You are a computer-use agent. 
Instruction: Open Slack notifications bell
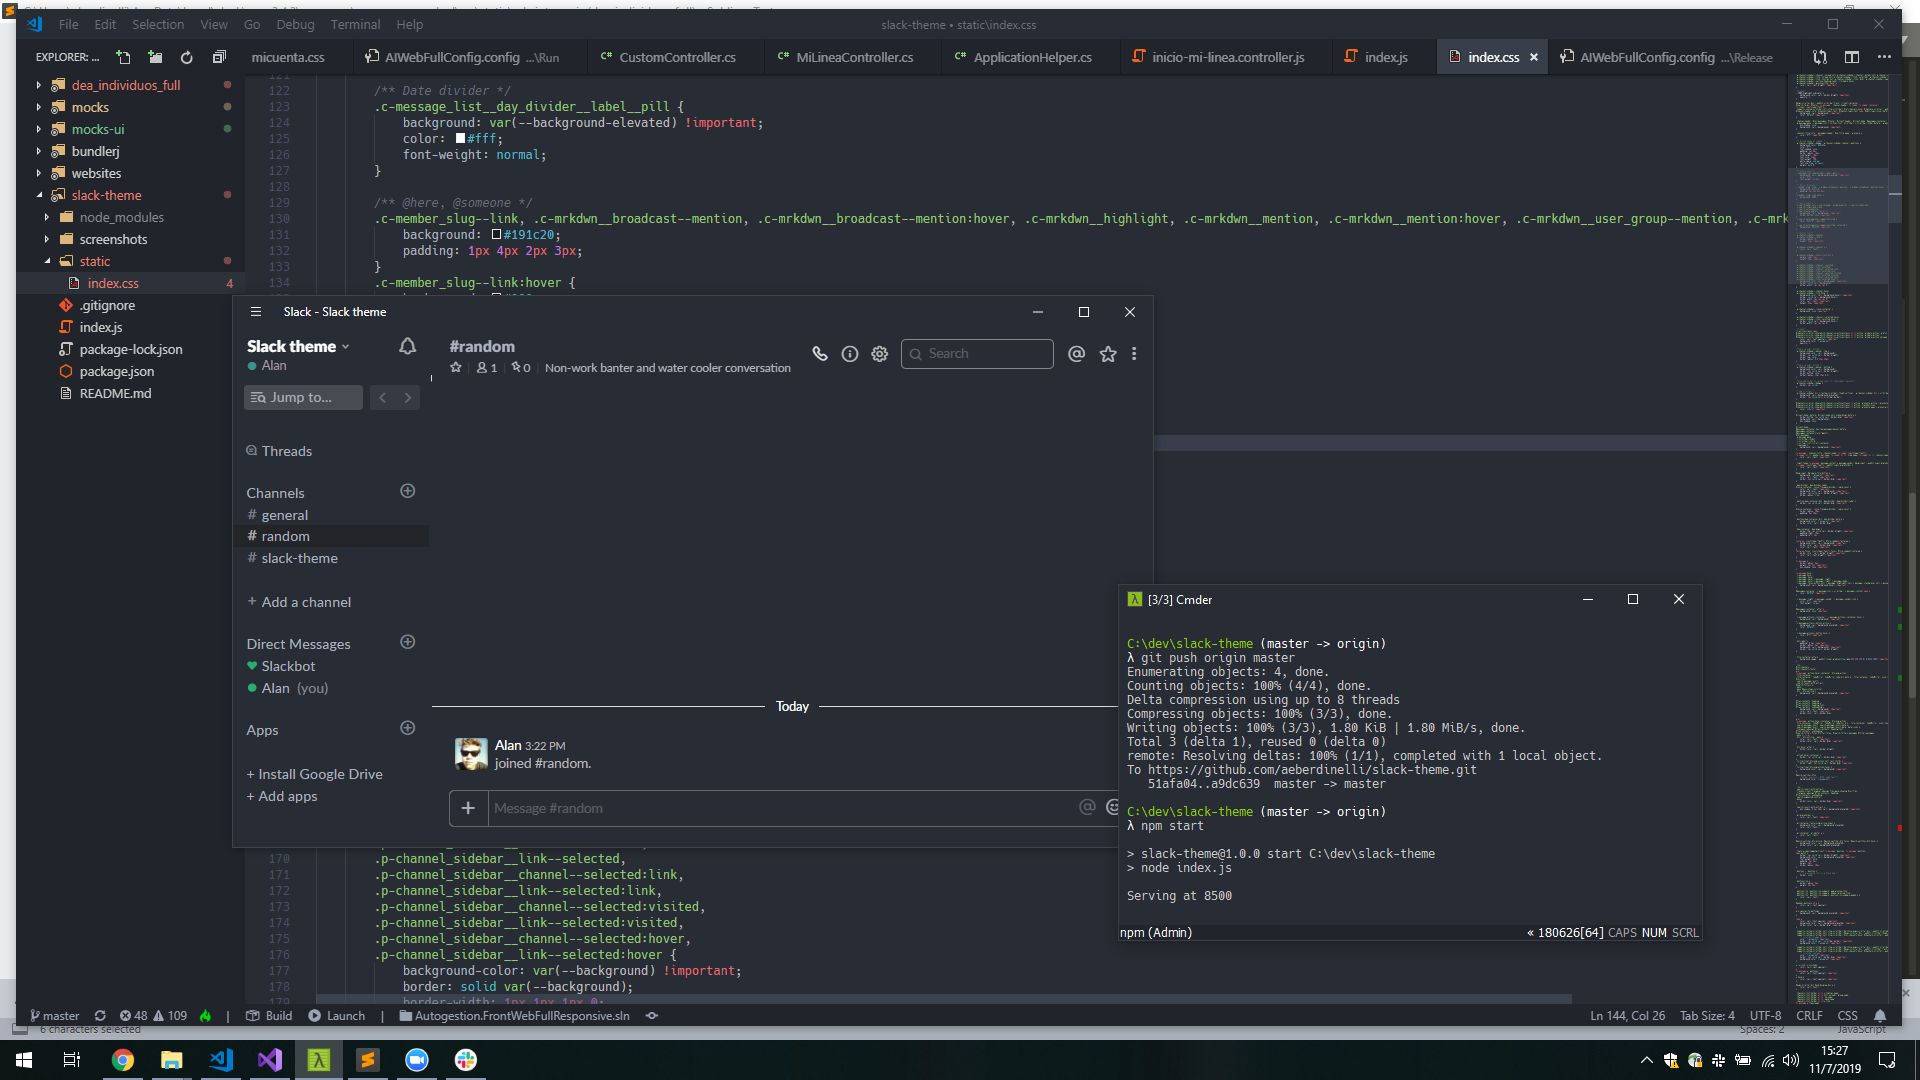[407, 346]
